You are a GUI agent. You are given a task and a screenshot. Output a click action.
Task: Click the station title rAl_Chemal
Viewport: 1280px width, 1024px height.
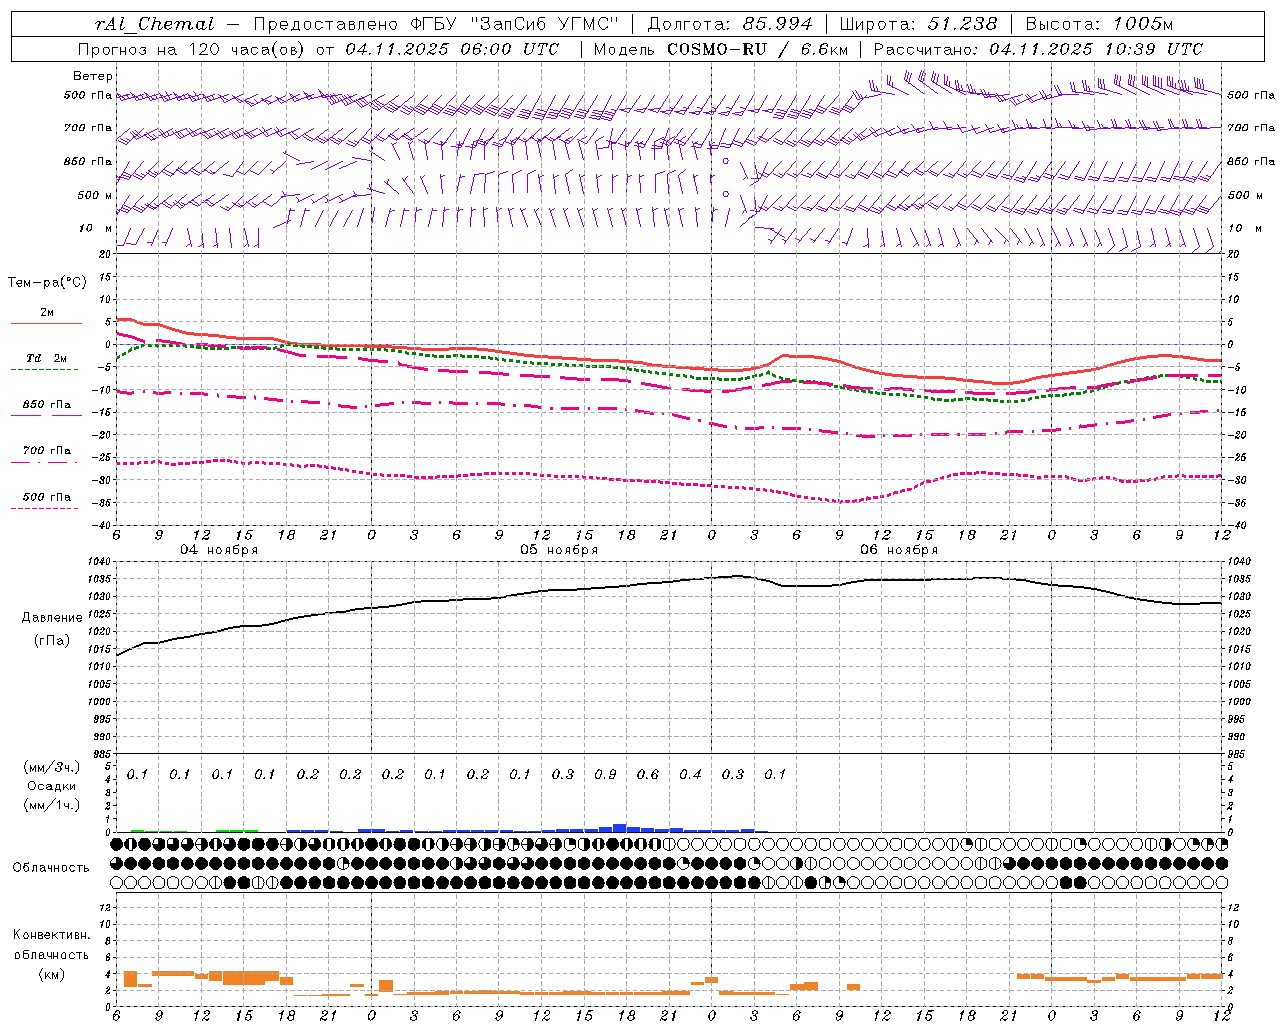pos(154,24)
